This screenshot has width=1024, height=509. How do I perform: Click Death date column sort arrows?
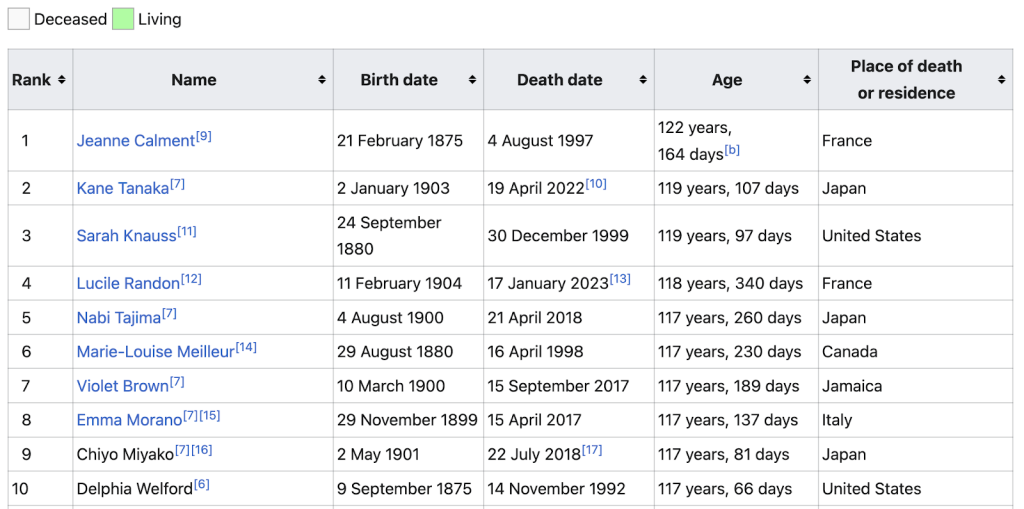click(x=643, y=80)
